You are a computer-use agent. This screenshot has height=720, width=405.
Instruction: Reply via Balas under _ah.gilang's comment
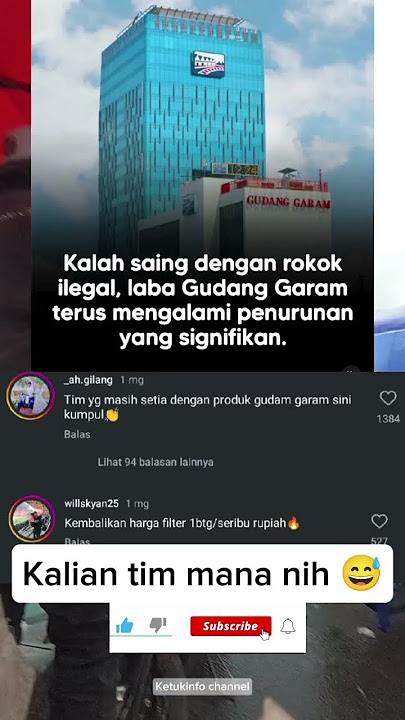coord(77,434)
